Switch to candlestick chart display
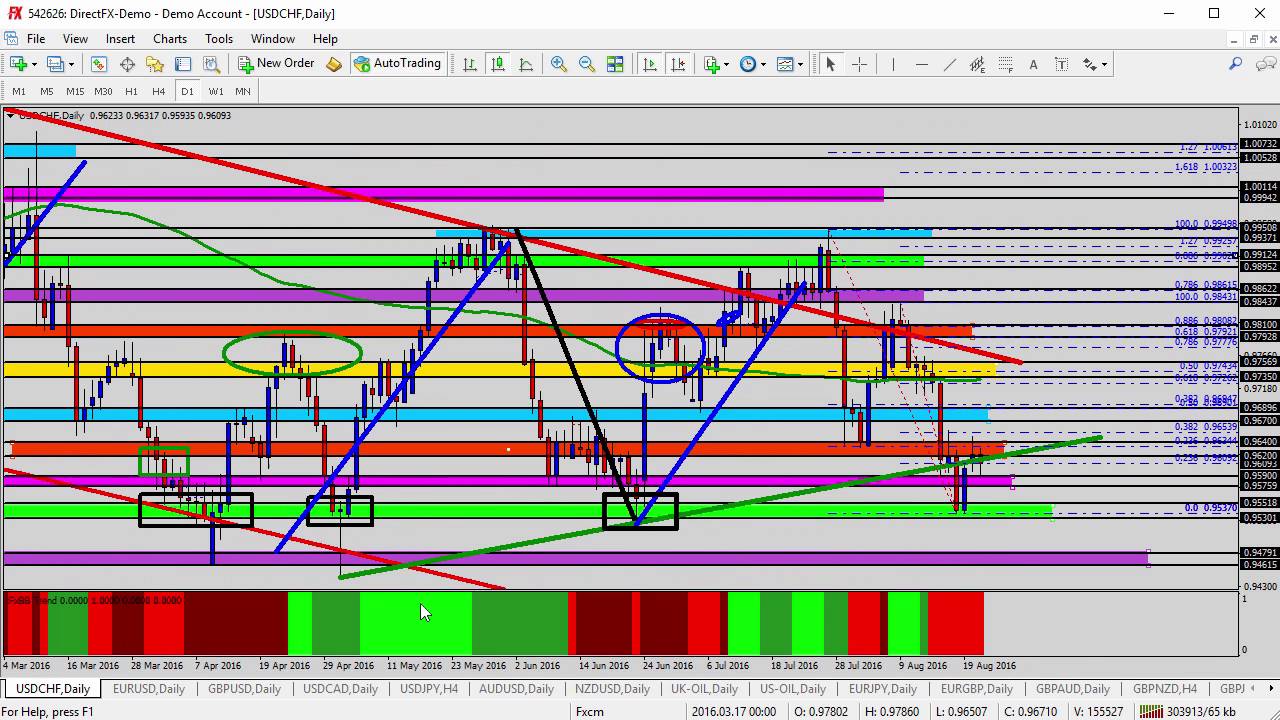Viewport: 1280px width, 720px height. tap(498, 64)
